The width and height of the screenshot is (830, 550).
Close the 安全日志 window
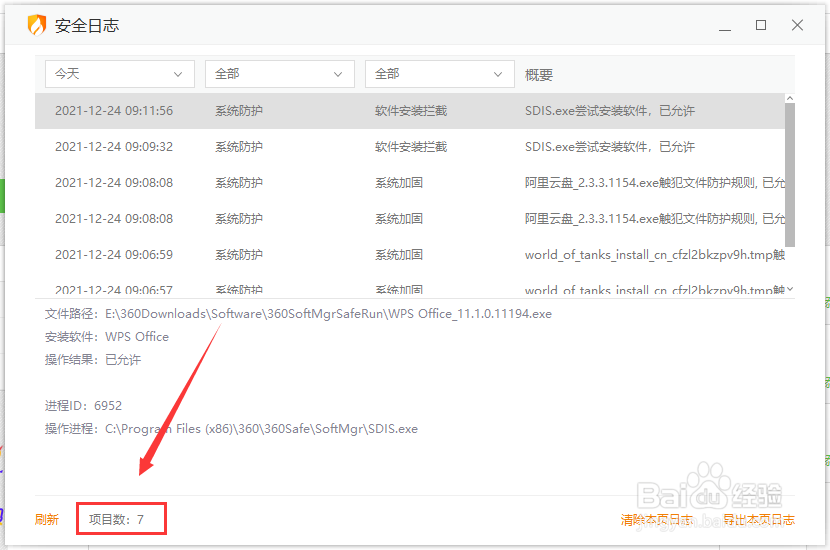tap(797, 25)
